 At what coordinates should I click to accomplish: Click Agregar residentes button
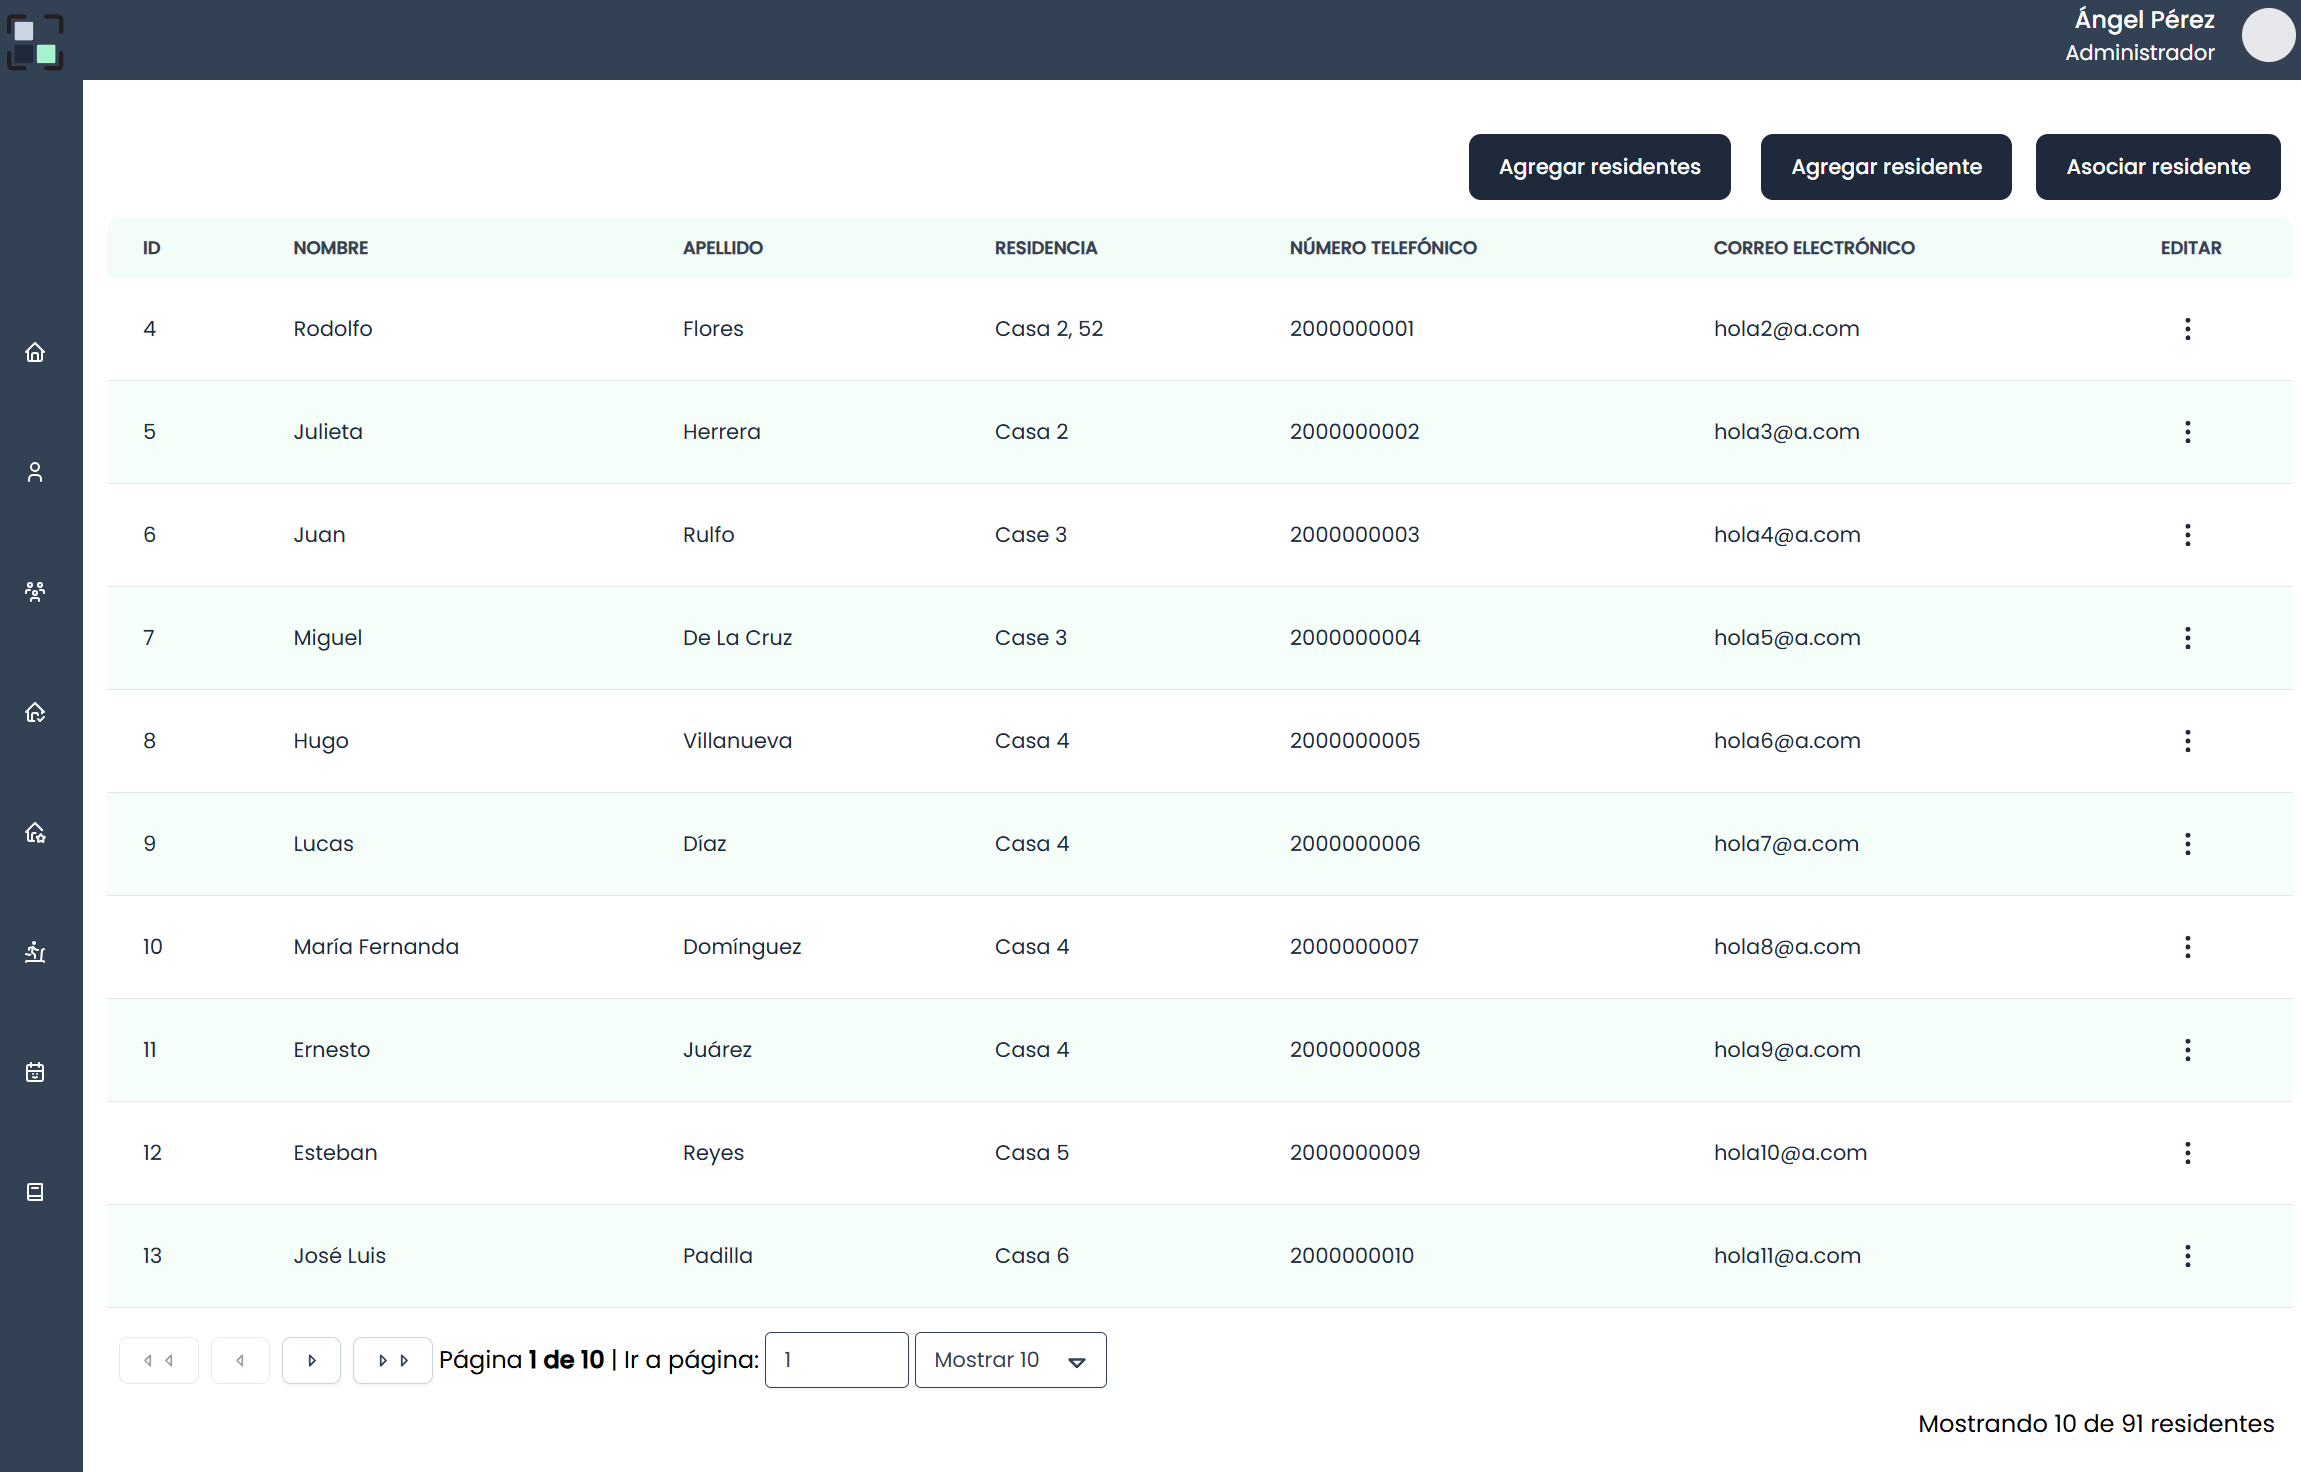coord(1599,167)
